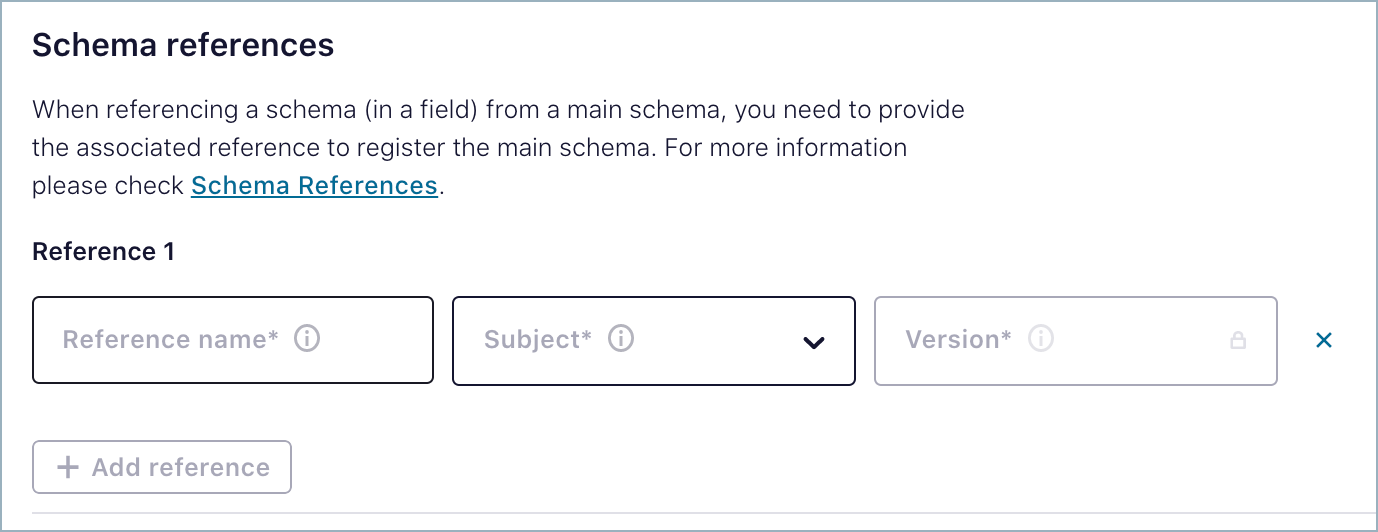The width and height of the screenshot is (1378, 532).
Task: Click the 'Add reference' button text
Action: pyautogui.click(x=181, y=467)
